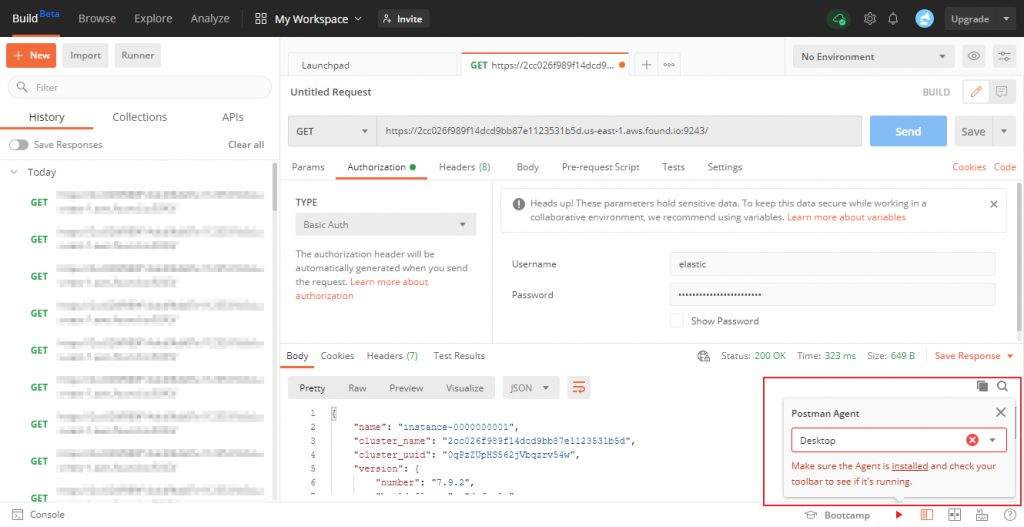Image resolution: width=1024 pixels, height=527 pixels.
Task: Open the Save Response dropdown
Action: pos(974,356)
